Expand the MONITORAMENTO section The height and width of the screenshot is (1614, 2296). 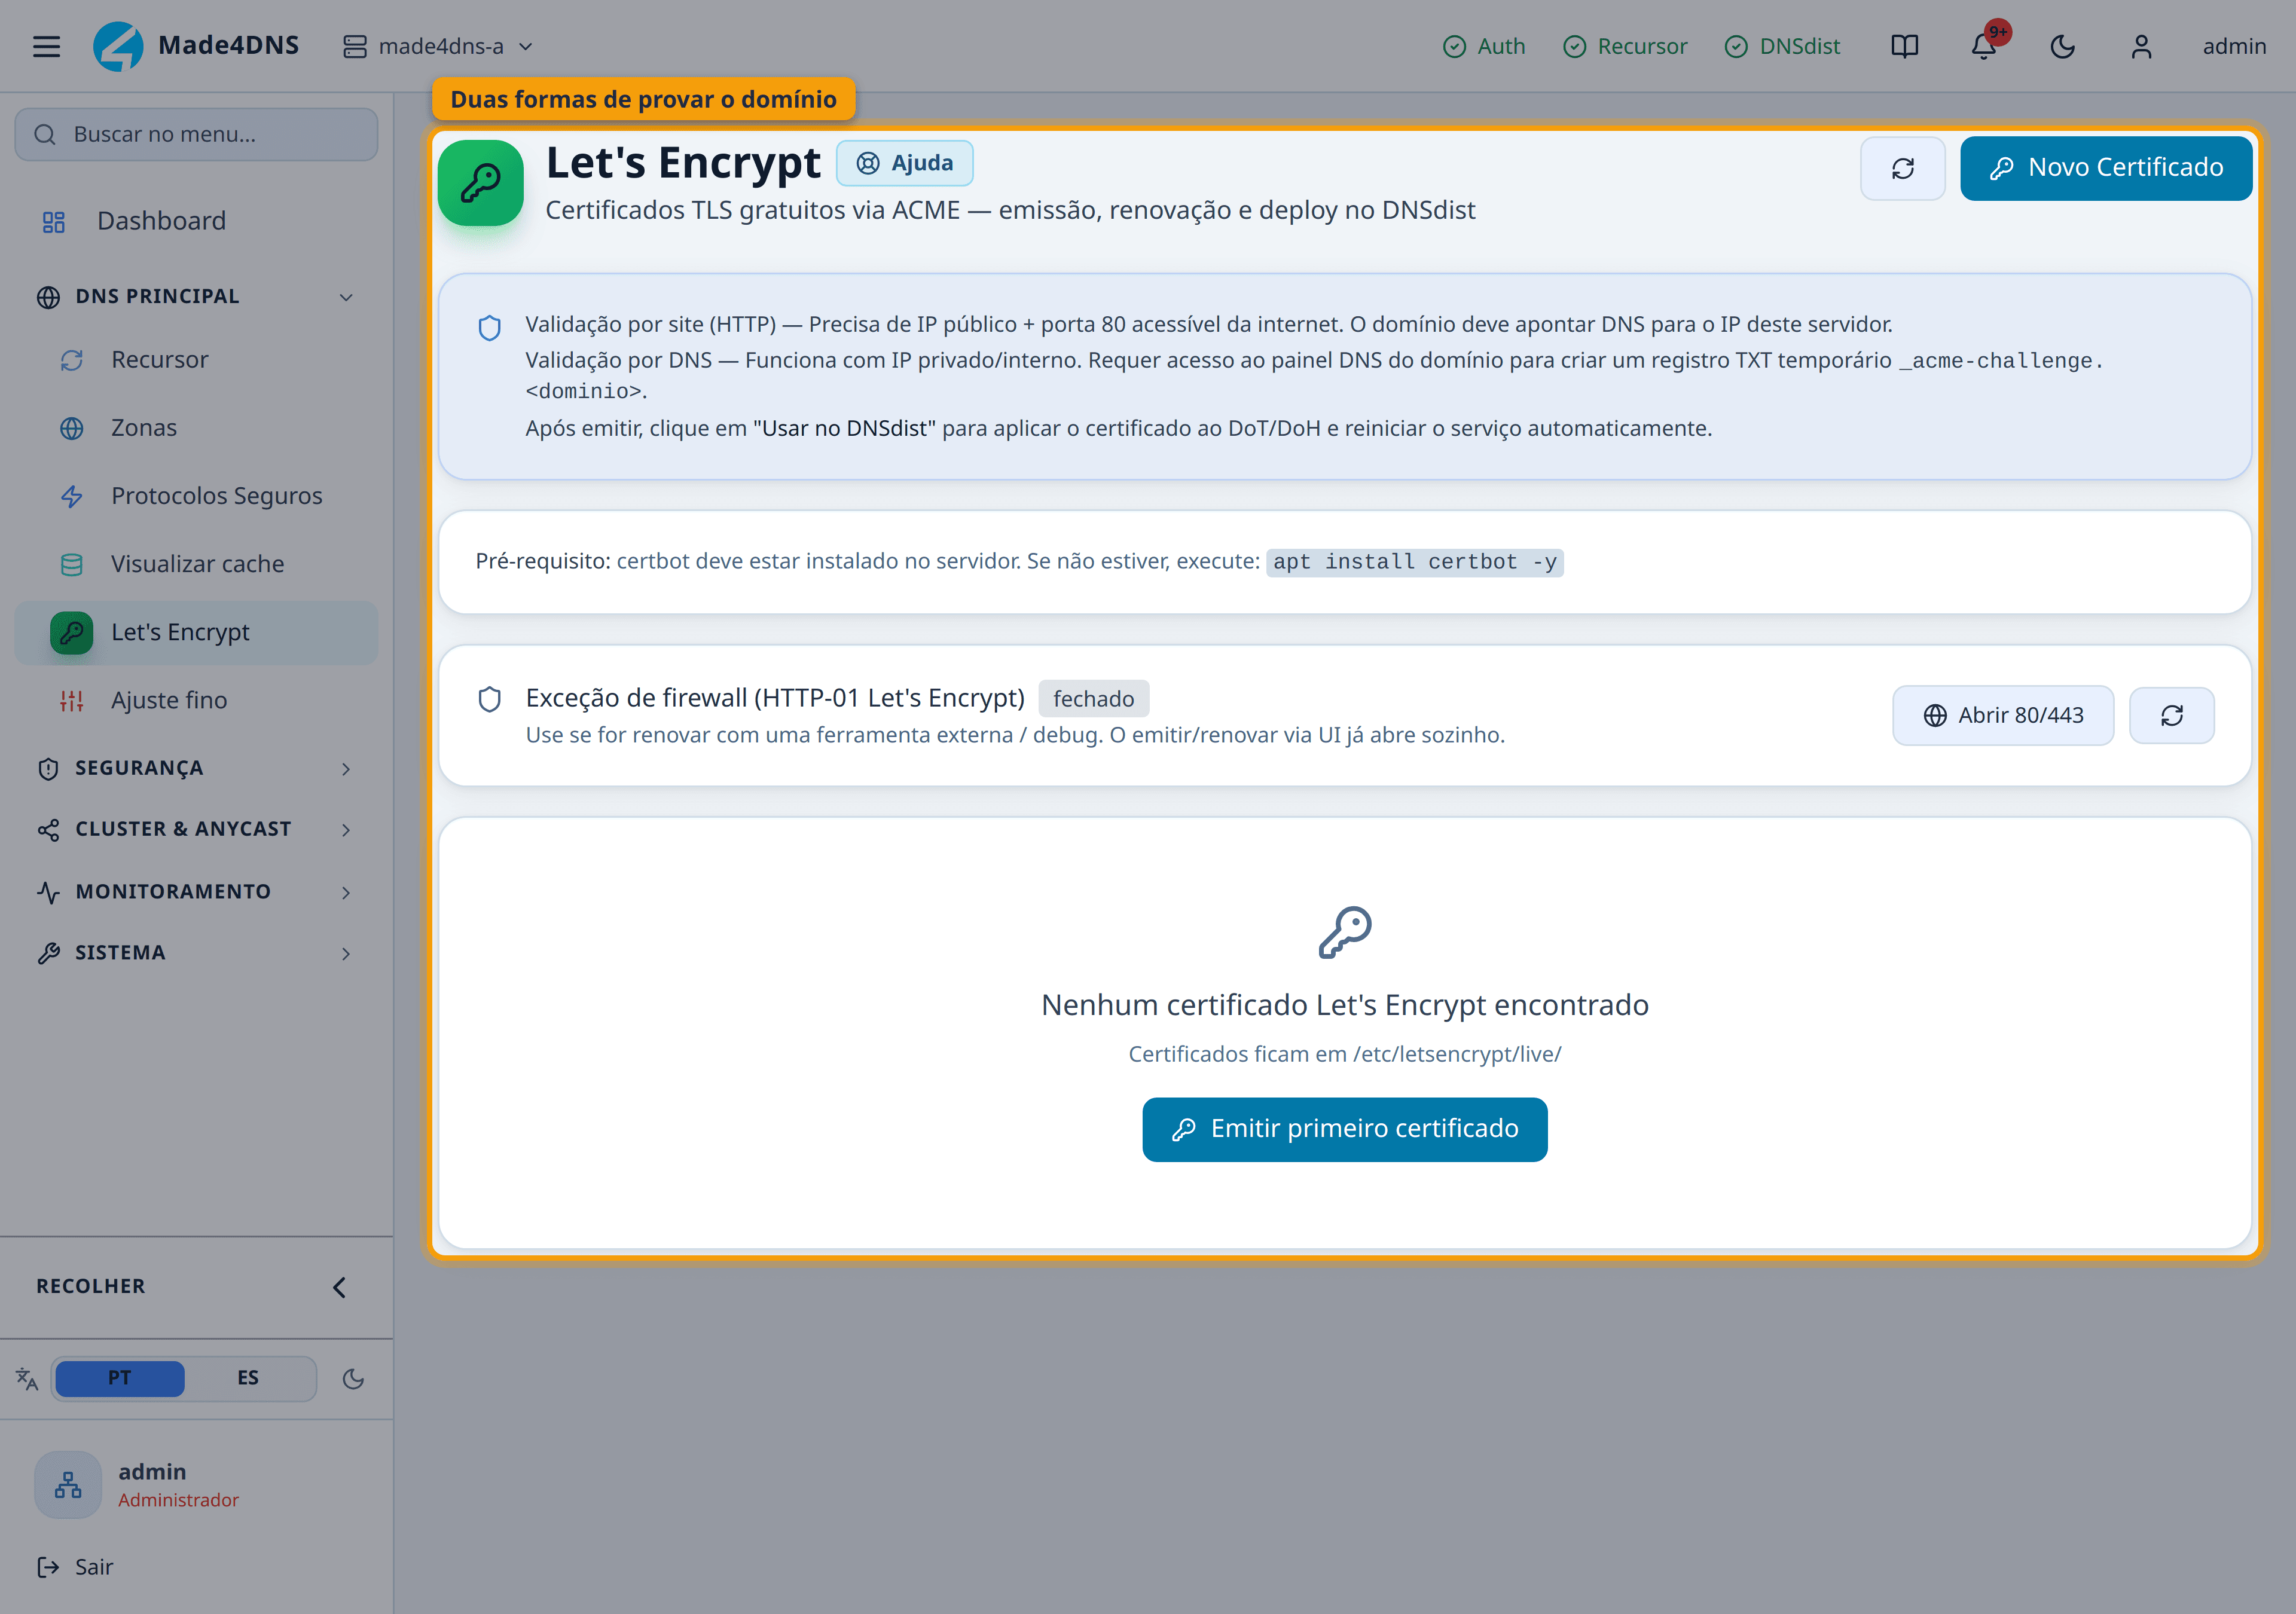196,891
